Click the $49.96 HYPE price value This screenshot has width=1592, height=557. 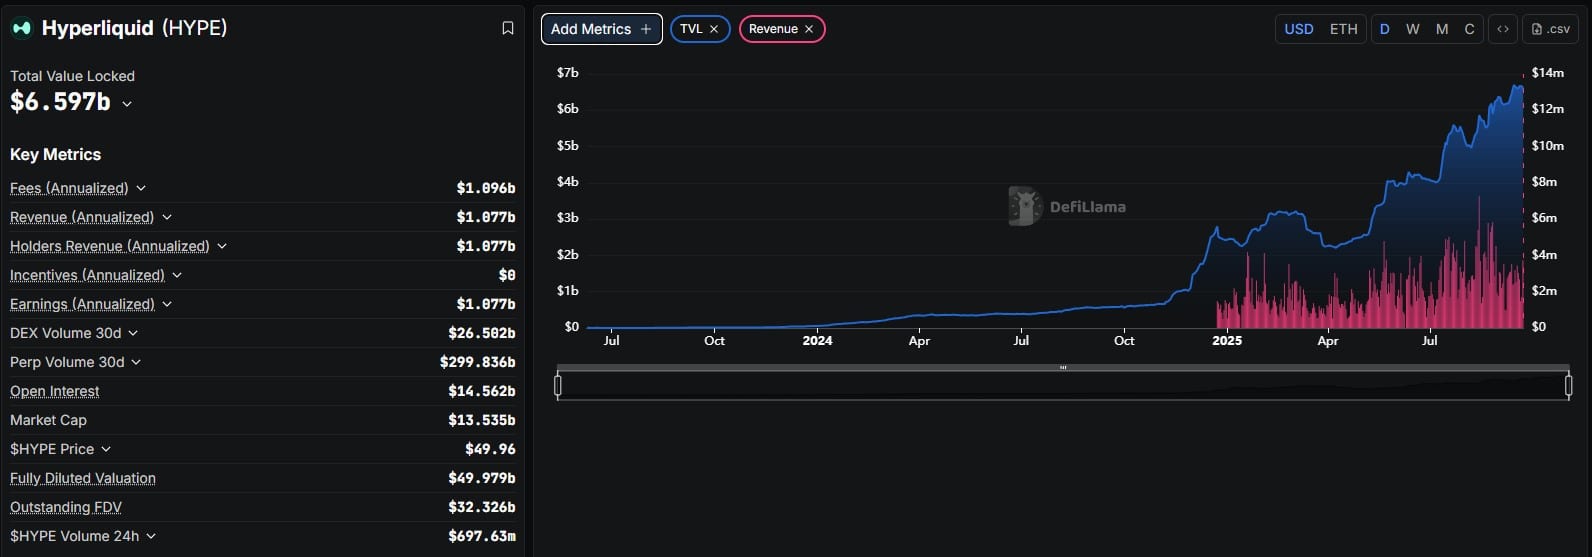tap(490, 449)
